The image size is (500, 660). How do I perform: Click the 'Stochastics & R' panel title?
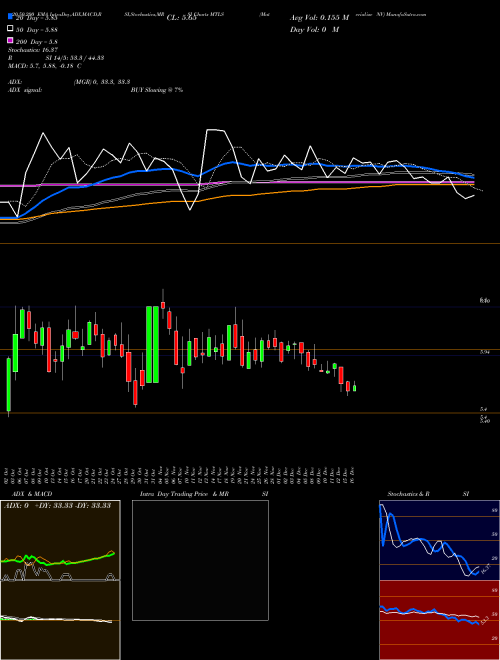[x=408, y=494]
